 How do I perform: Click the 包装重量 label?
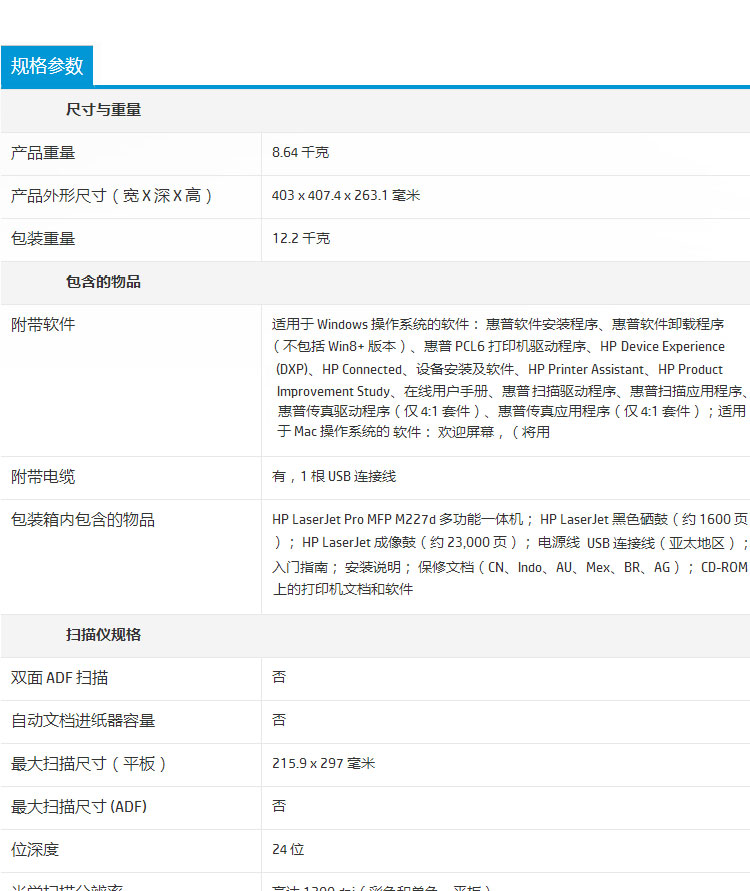[x=43, y=239]
